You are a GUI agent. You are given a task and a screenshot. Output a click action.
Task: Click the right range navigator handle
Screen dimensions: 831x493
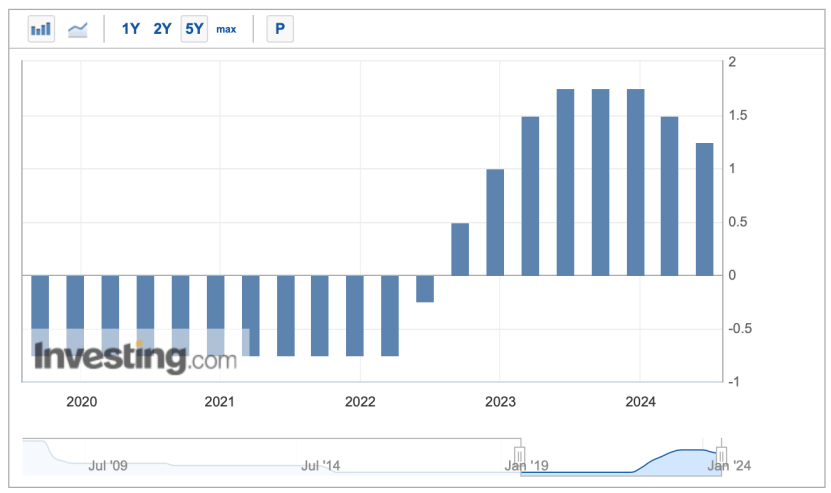(721, 455)
